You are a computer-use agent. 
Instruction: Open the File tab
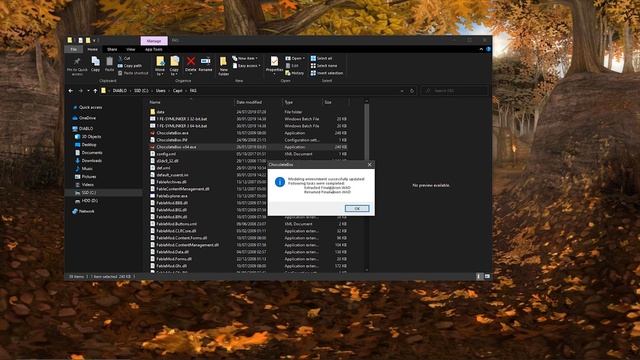pos(73,49)
